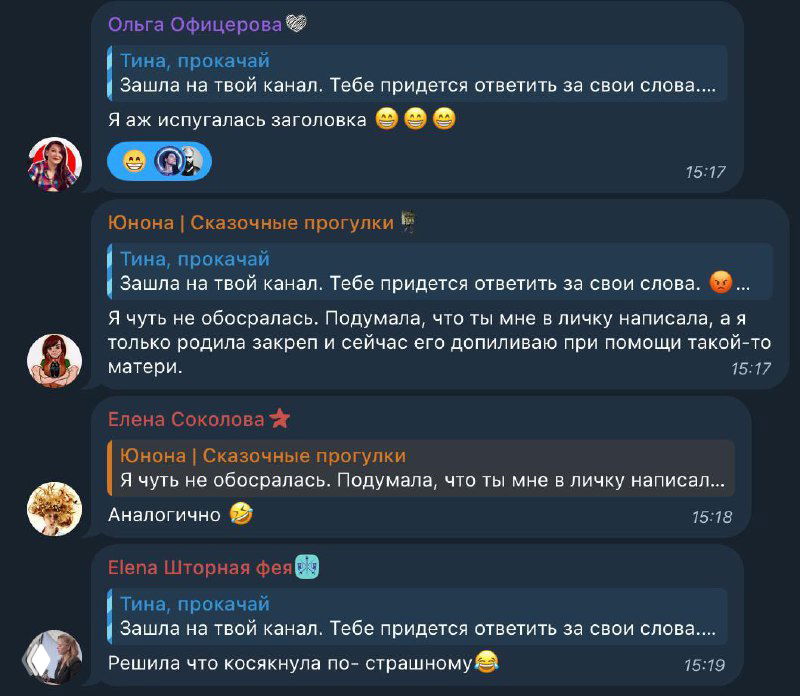Jump to quoted Тина message with angry emoji
The image size is (800, 696).
pyautogui.click(x=440, y=271)
